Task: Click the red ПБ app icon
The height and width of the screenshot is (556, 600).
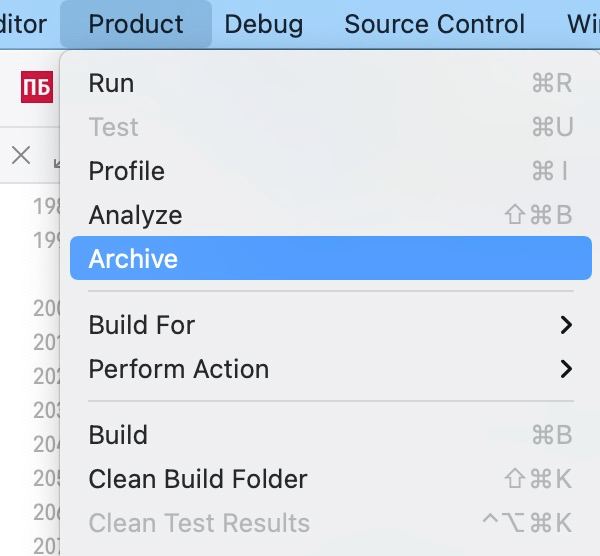Action: click(x=37, y=87)
